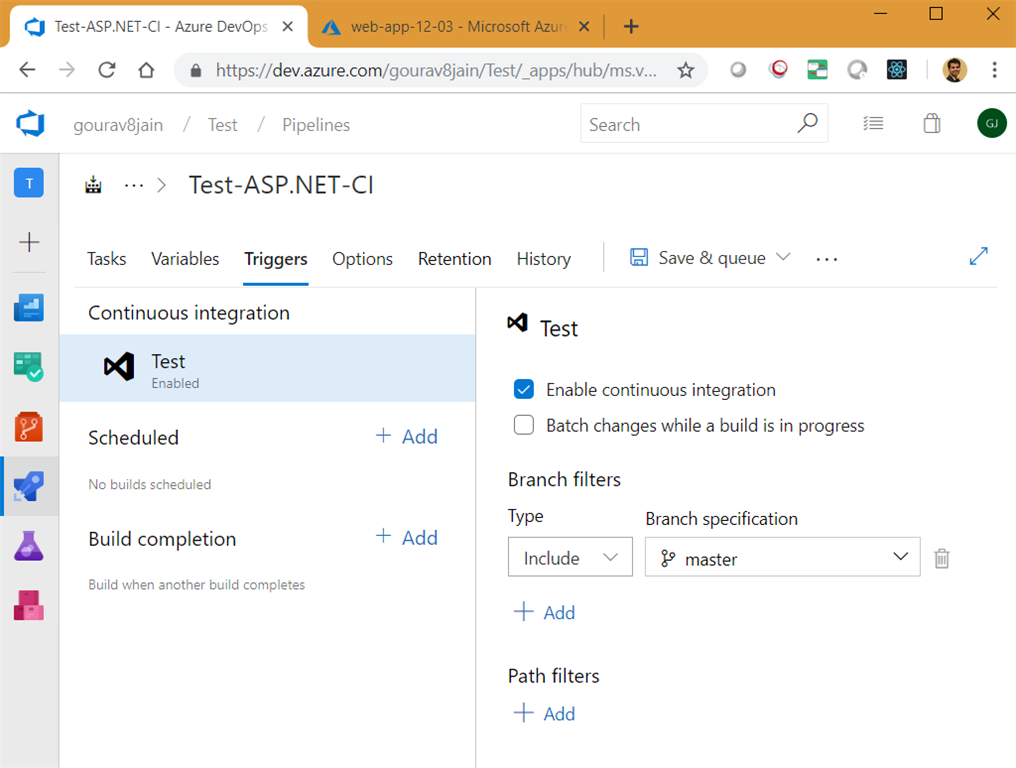1016x768 pixels.
Task: Open Test Plans flask icon
Action: 29,546
